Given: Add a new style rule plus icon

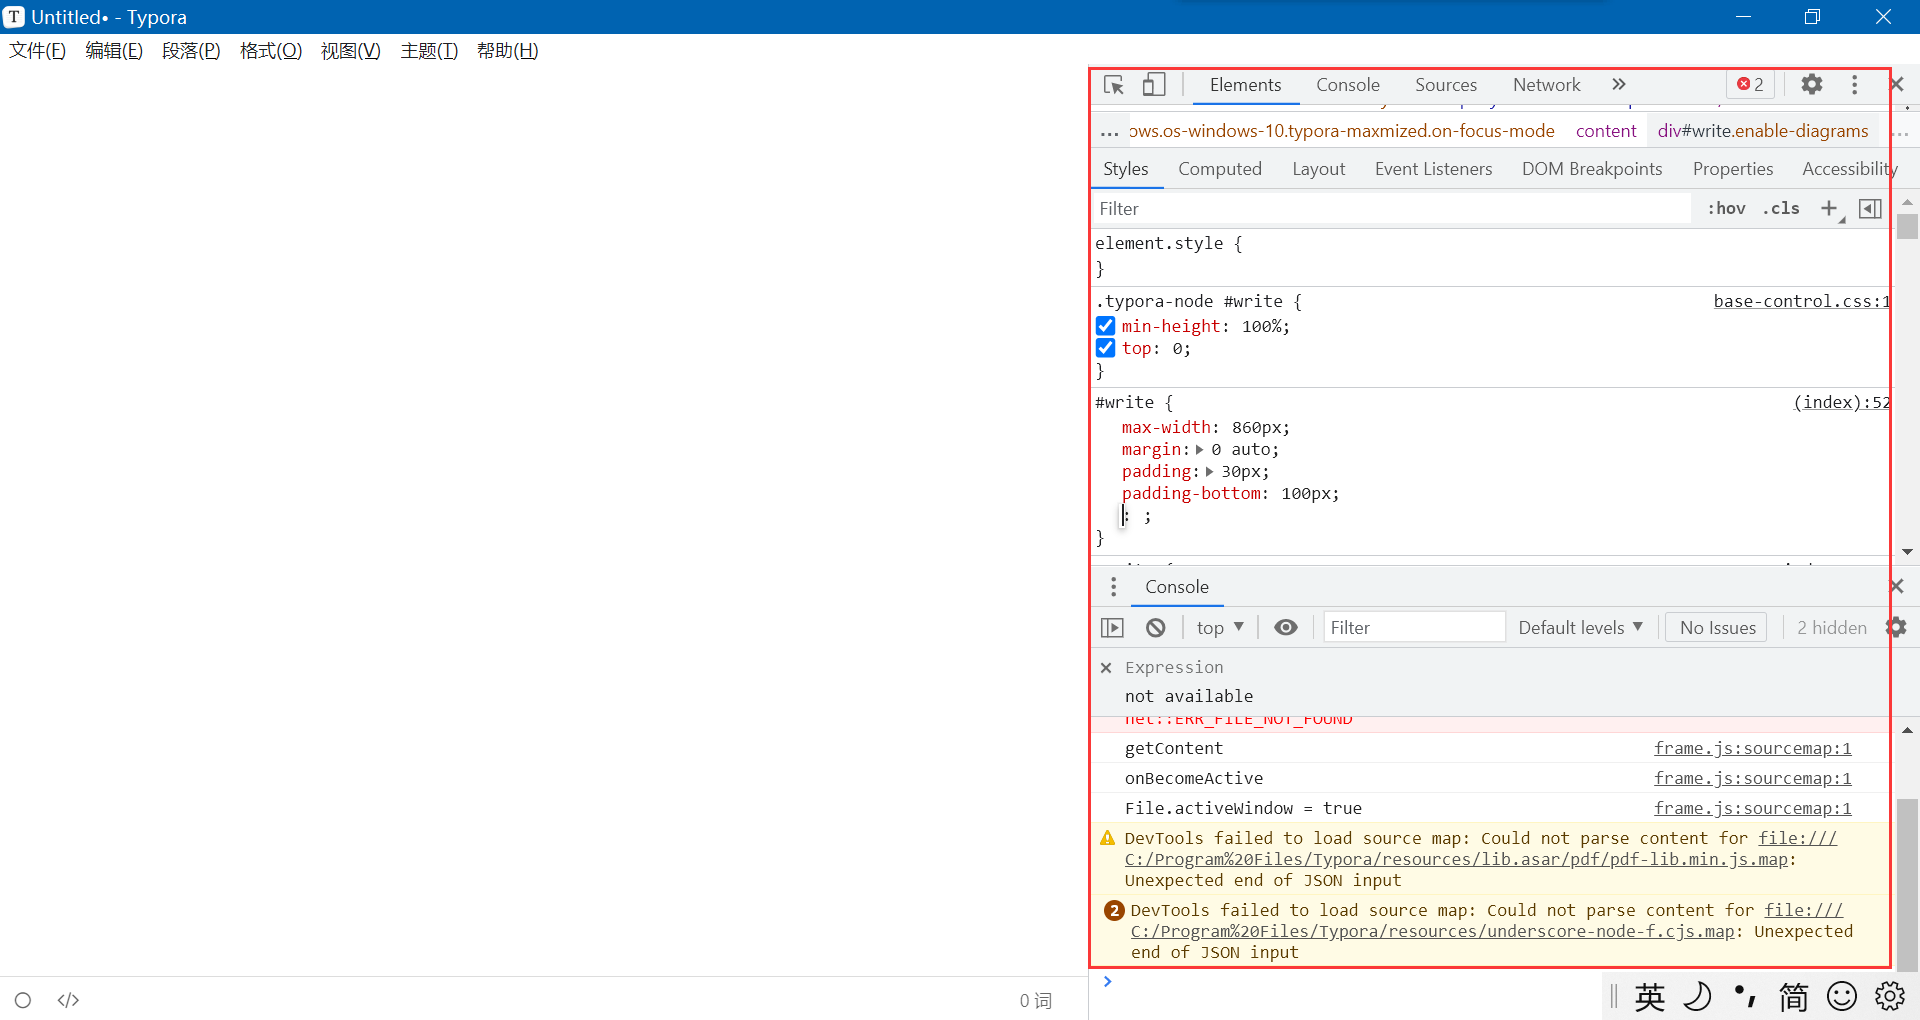Looking at the screenshot, I should pyautogui.click(x=1830, y=208).
